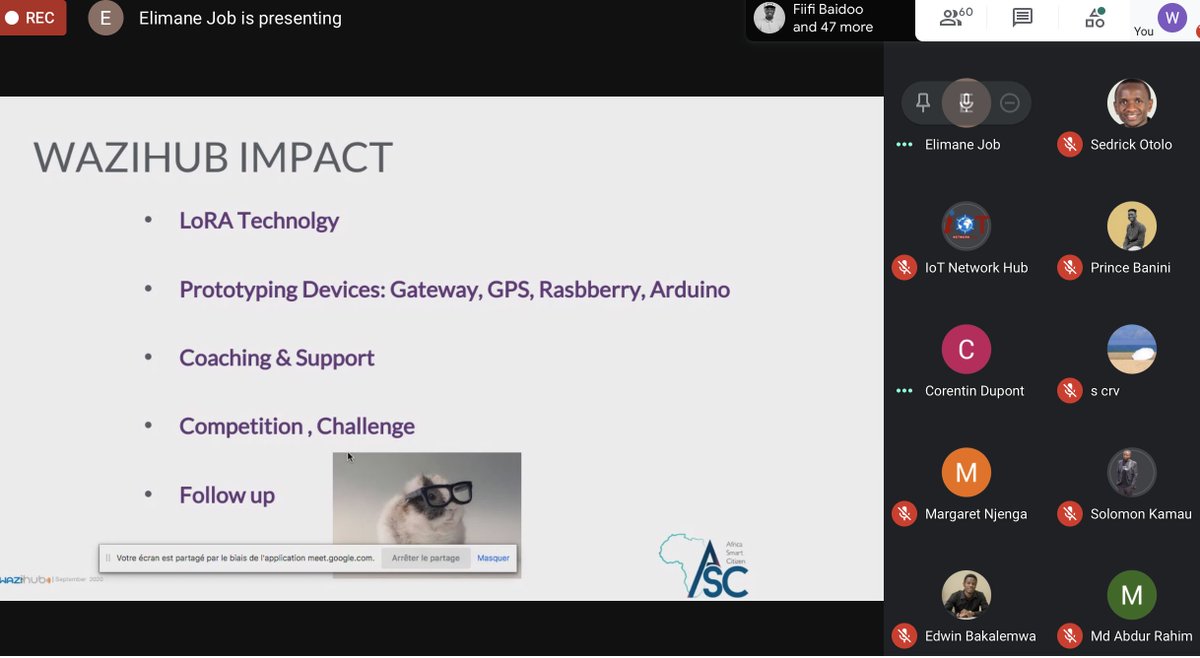Click the 'Coaching & Support' bullet
1200x658 pixels.
click(277, 358)
